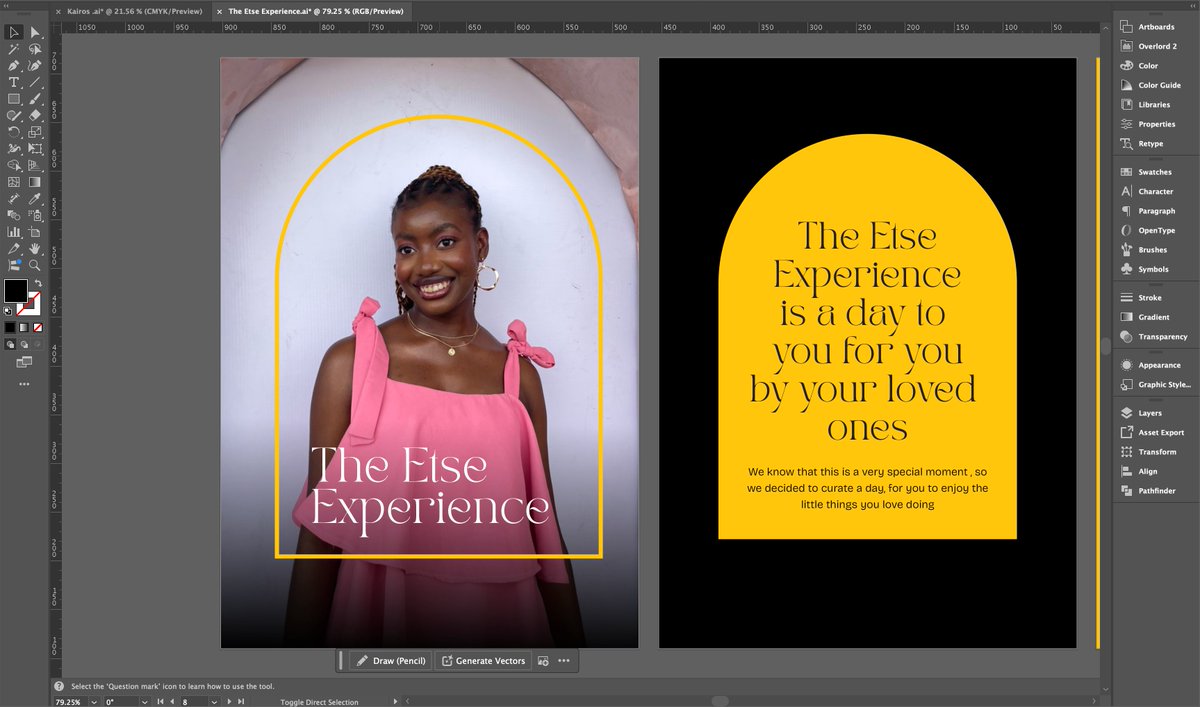Select the Artboard tool
The image size is (1200, 707).
34,231
